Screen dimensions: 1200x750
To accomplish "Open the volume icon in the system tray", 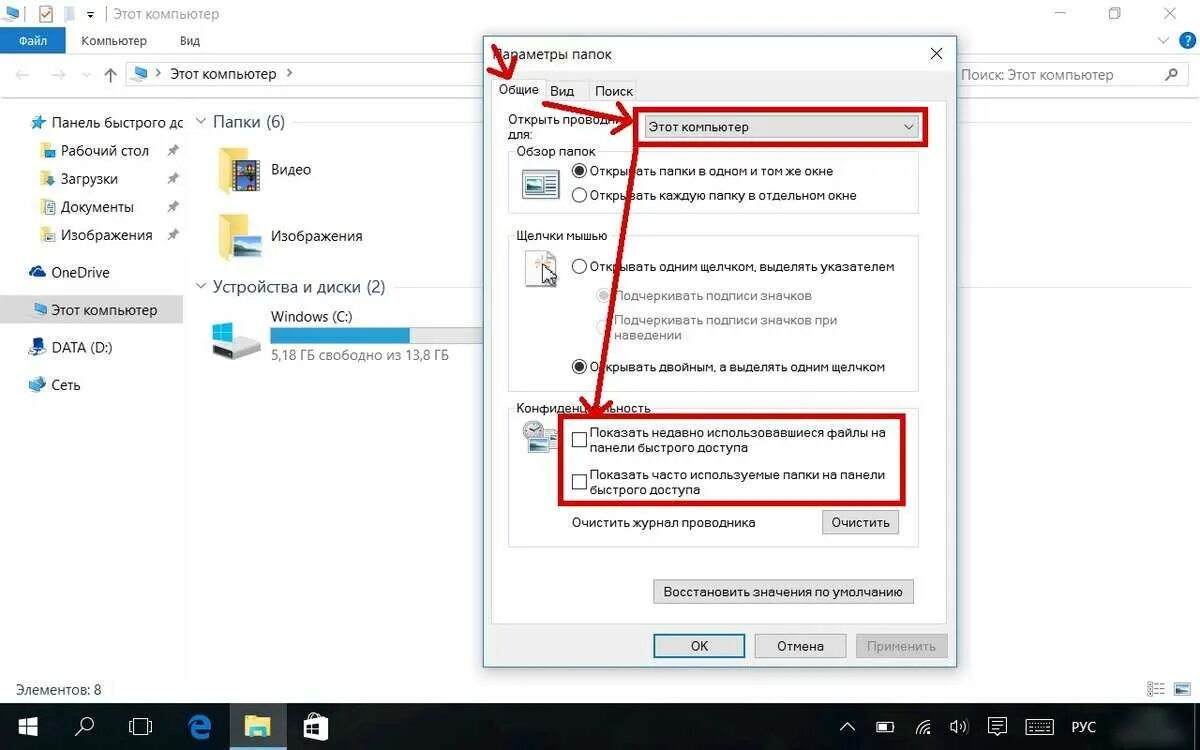I will (959, 727).
